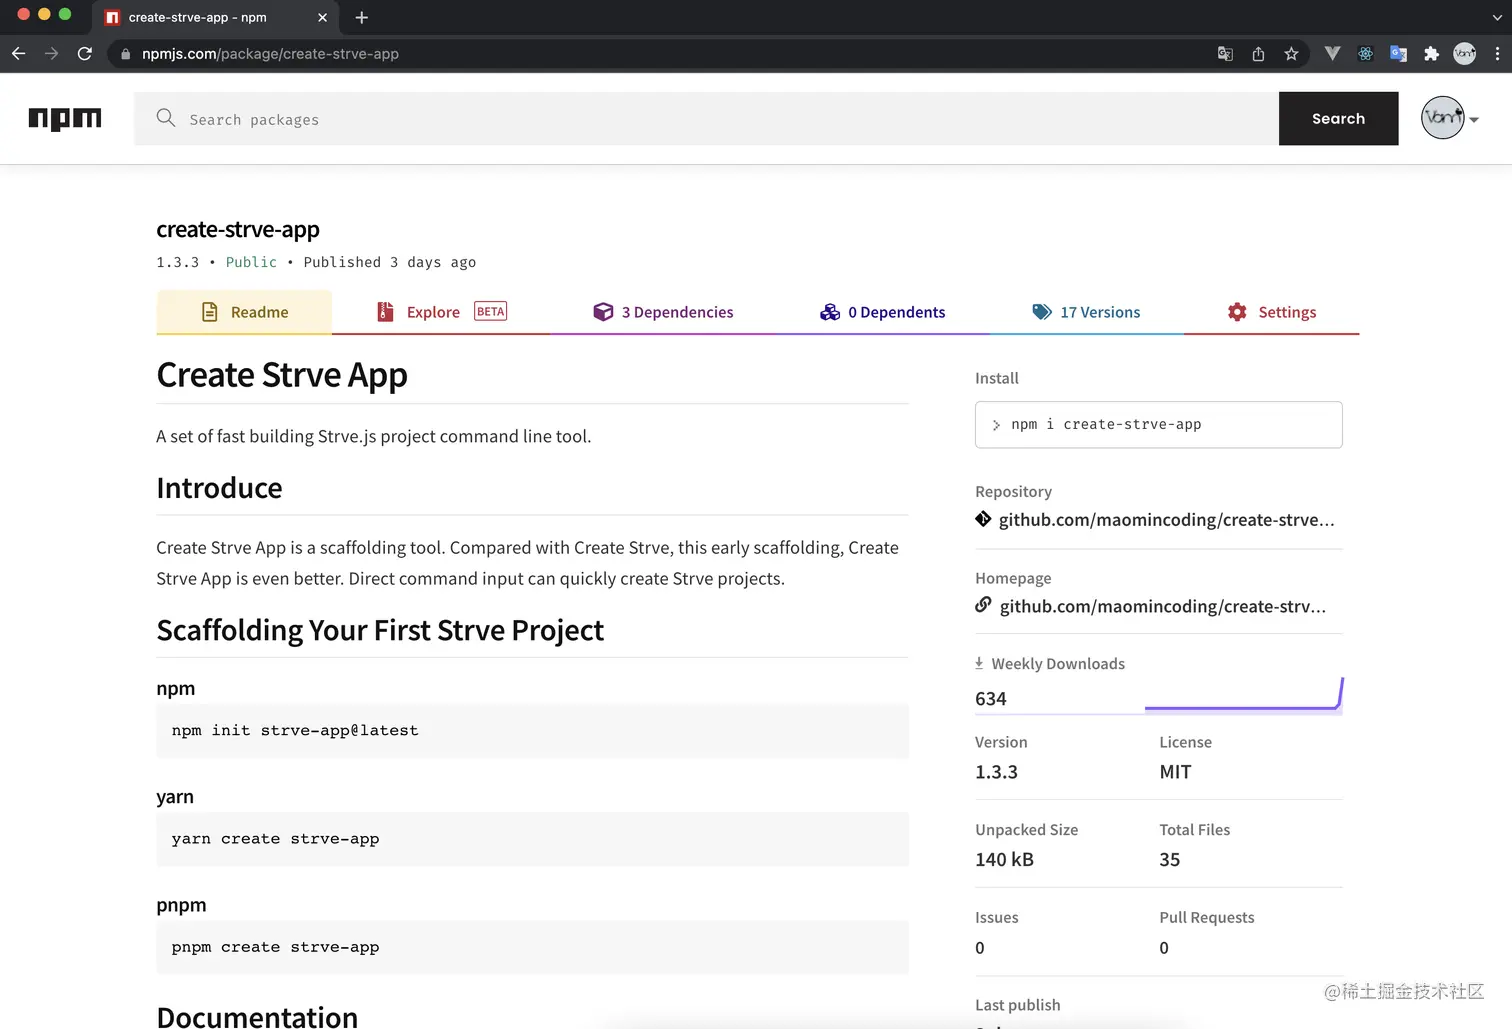Click the Public label
Screen dimensions: 1512x1029
(x=251, y=262)
